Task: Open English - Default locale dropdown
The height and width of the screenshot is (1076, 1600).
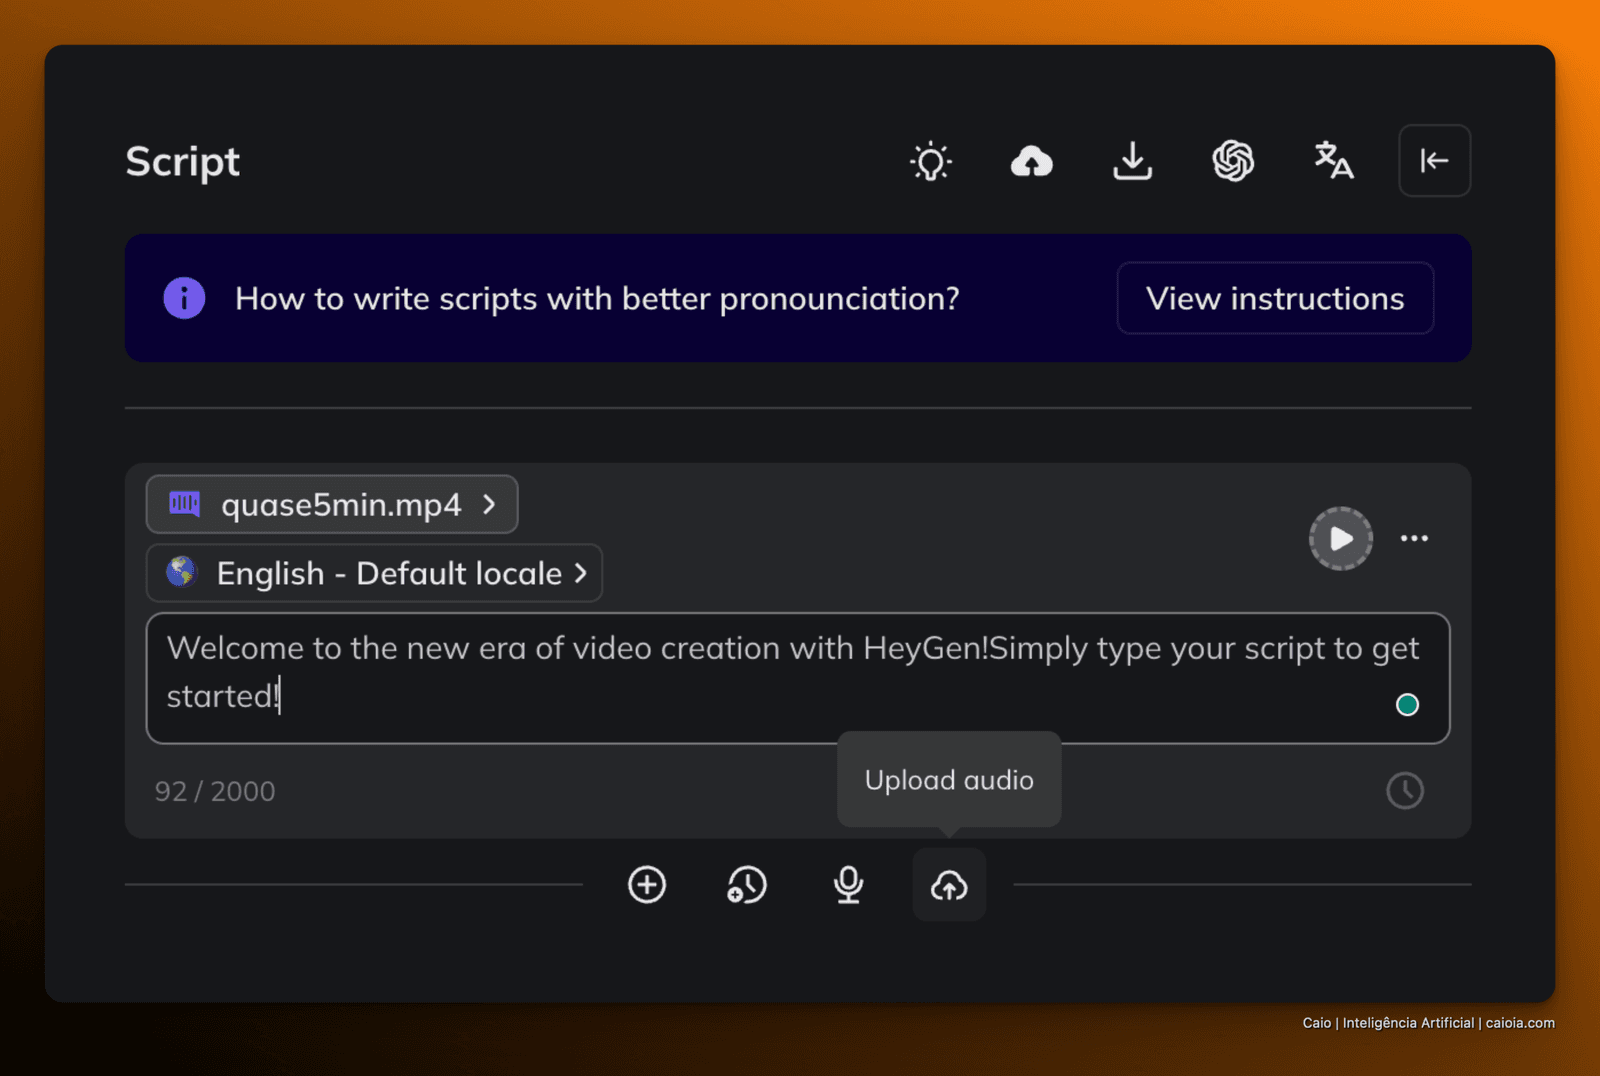Action: (374, 573)
